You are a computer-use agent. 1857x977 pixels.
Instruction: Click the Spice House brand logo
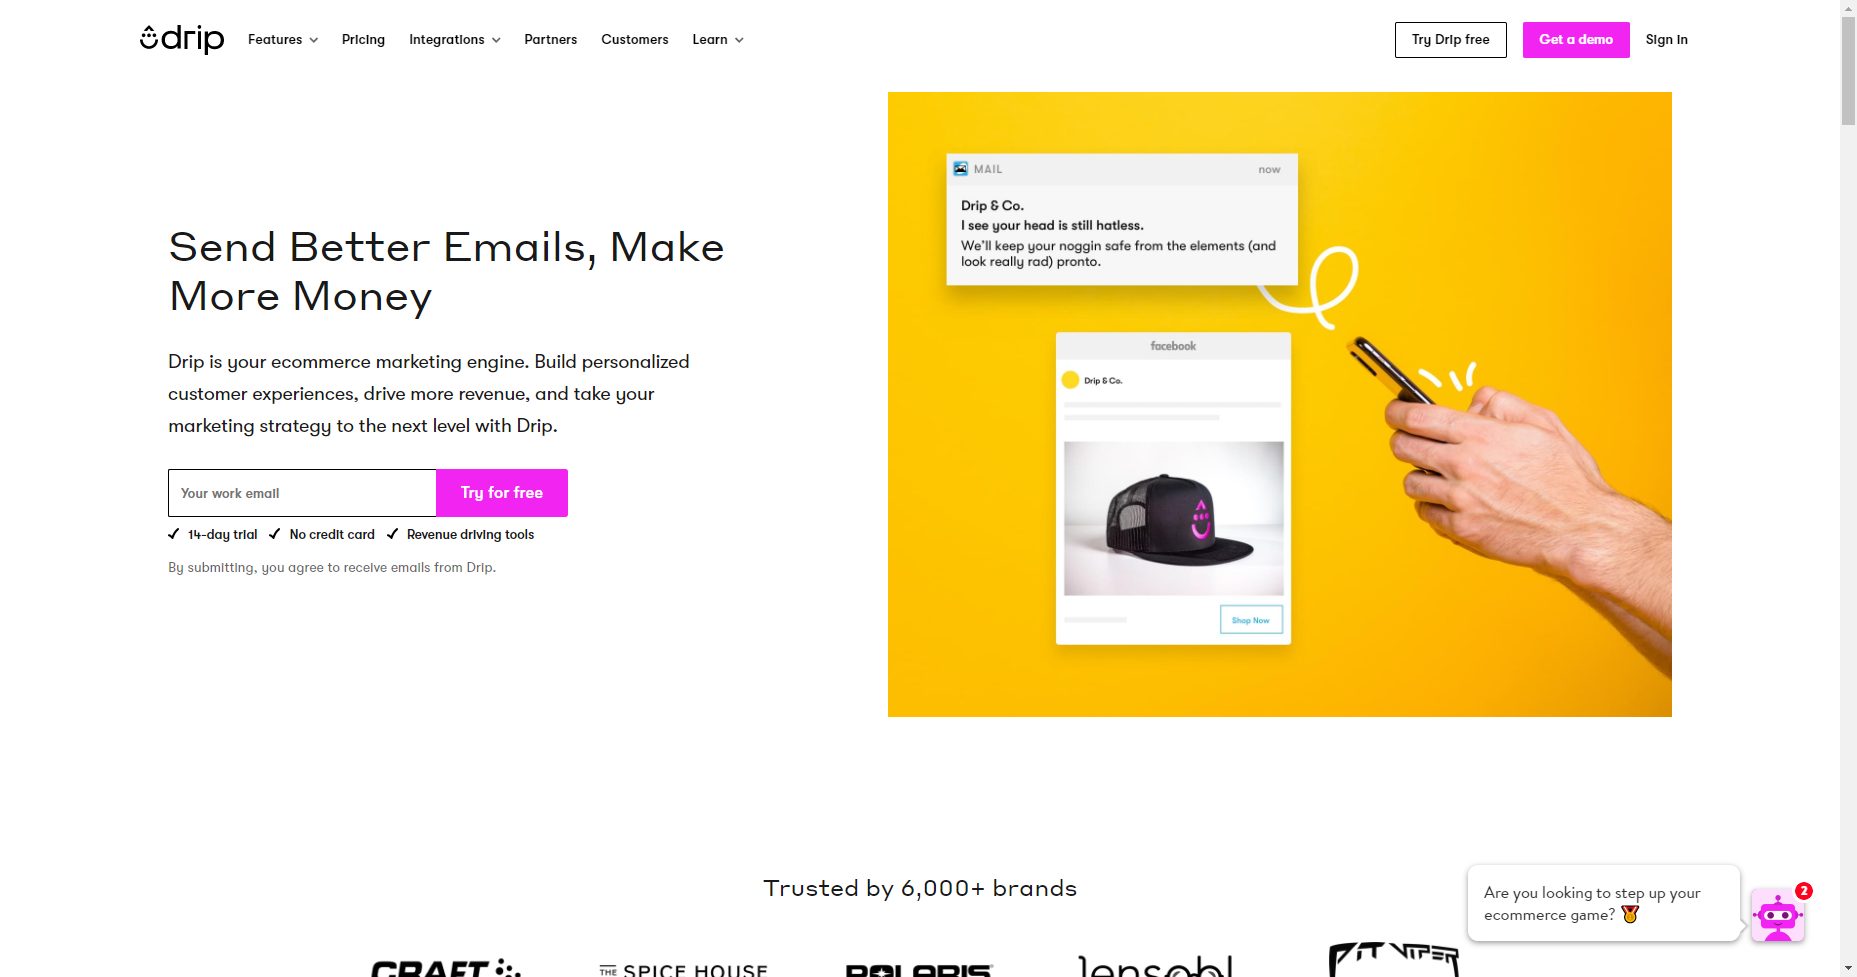683,969
